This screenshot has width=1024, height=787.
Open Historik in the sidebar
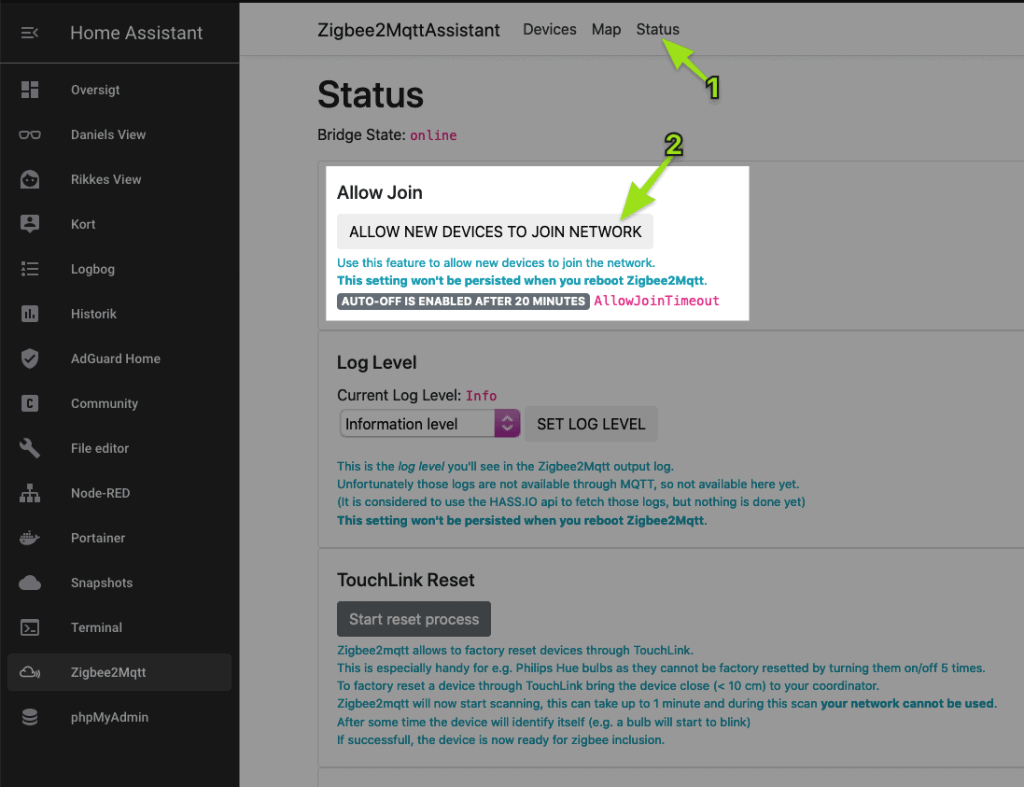coord(120,313)
